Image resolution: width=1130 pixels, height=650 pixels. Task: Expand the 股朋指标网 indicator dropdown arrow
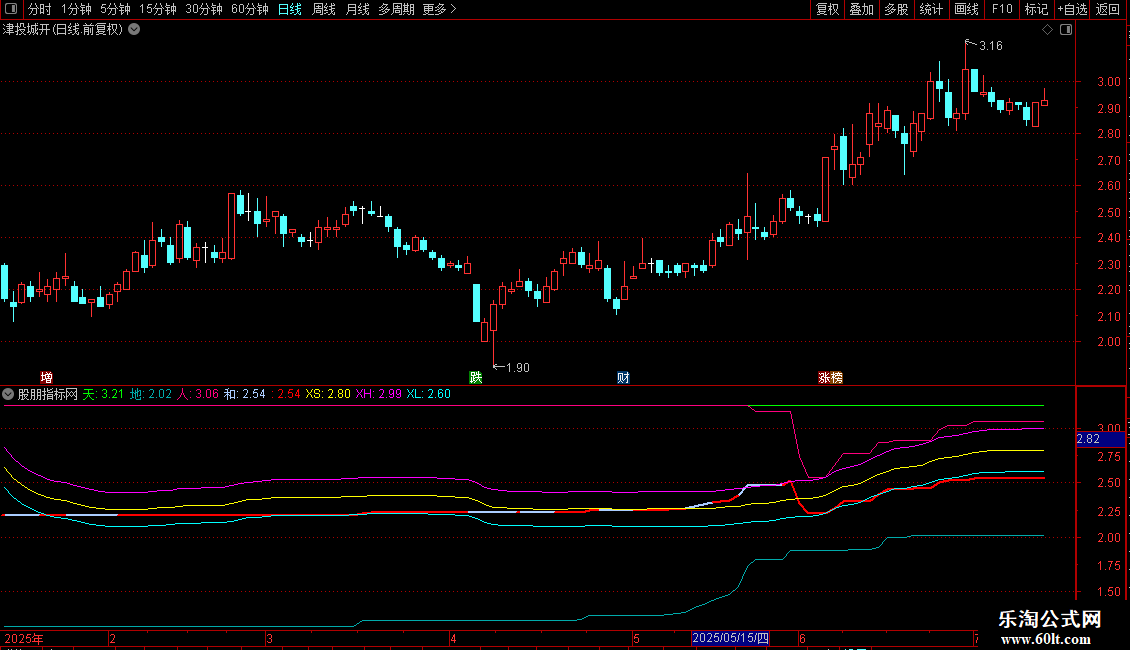point(9,394)
